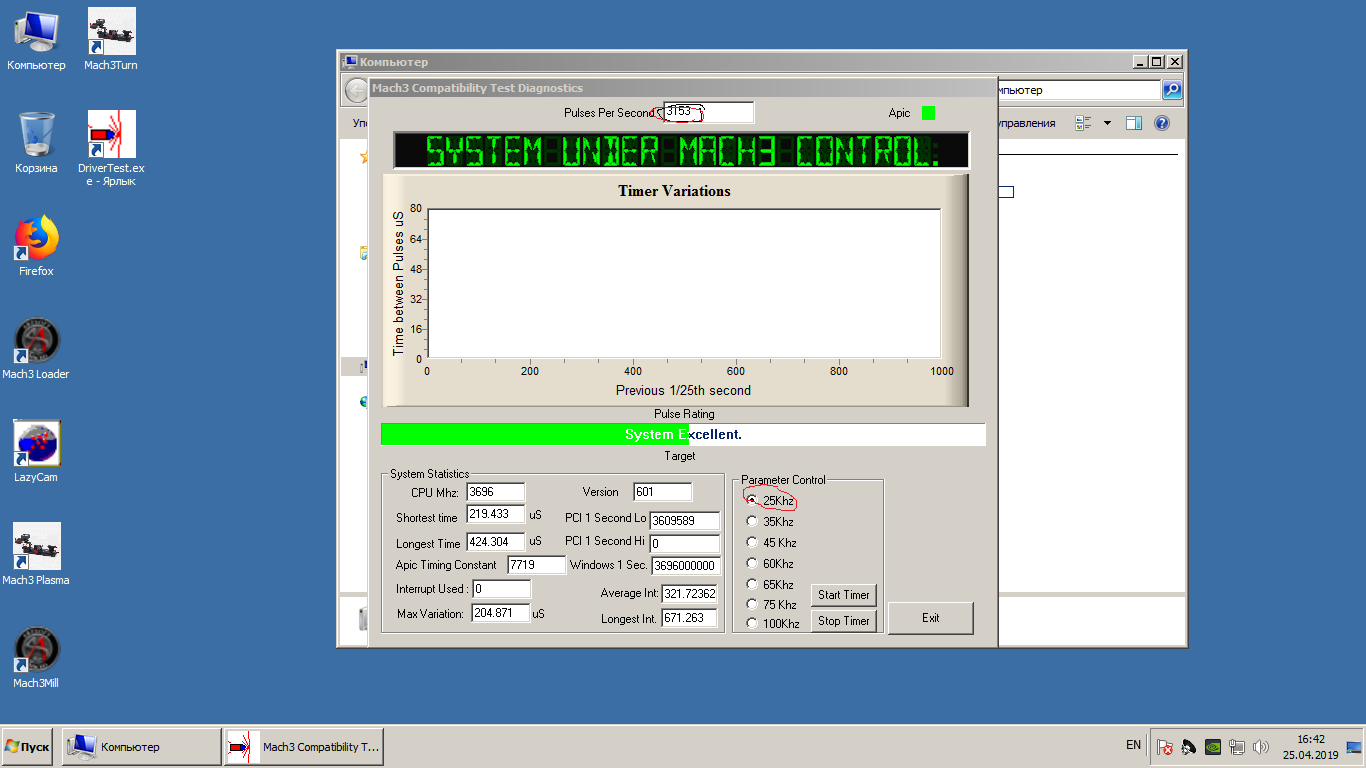Select the Mach3 Loader desktop shortcut

click(x=36, y=349)
